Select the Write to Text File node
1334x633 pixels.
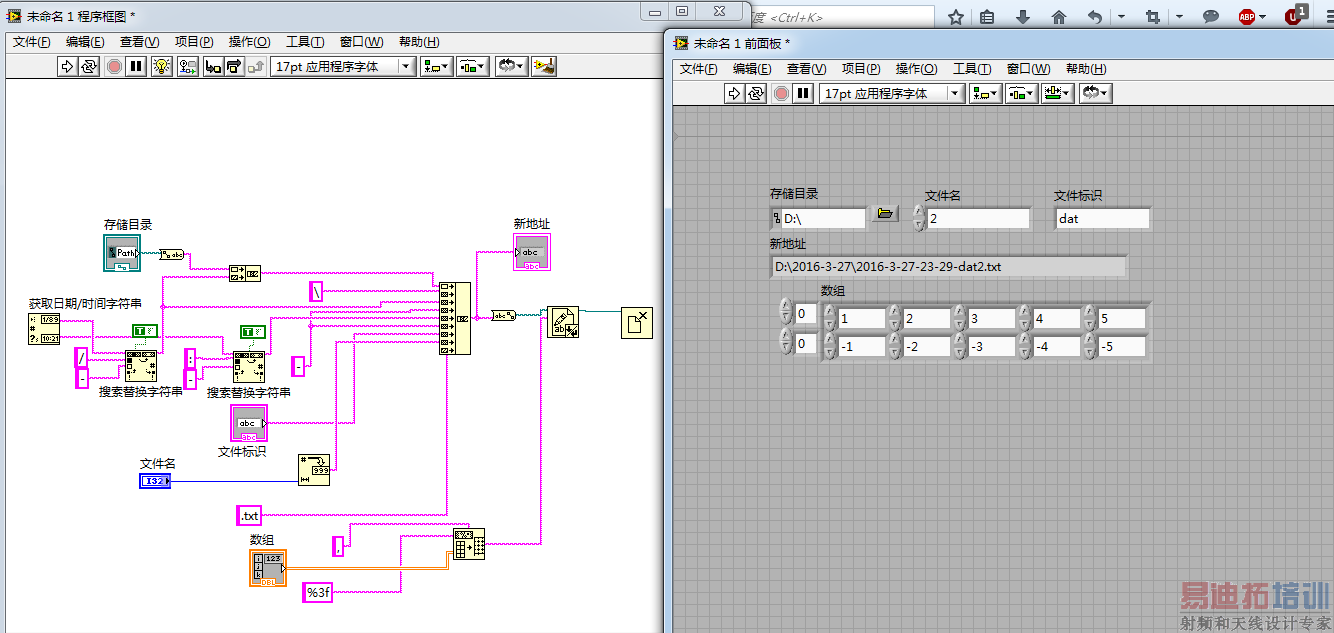[562, 322]
